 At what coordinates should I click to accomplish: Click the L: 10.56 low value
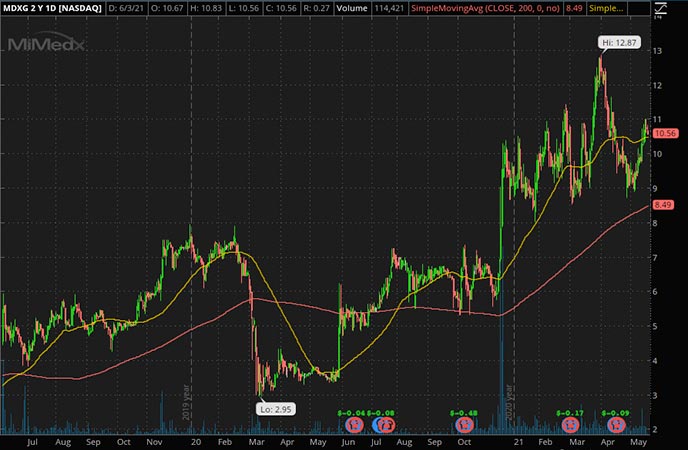(x=244, y=8)
